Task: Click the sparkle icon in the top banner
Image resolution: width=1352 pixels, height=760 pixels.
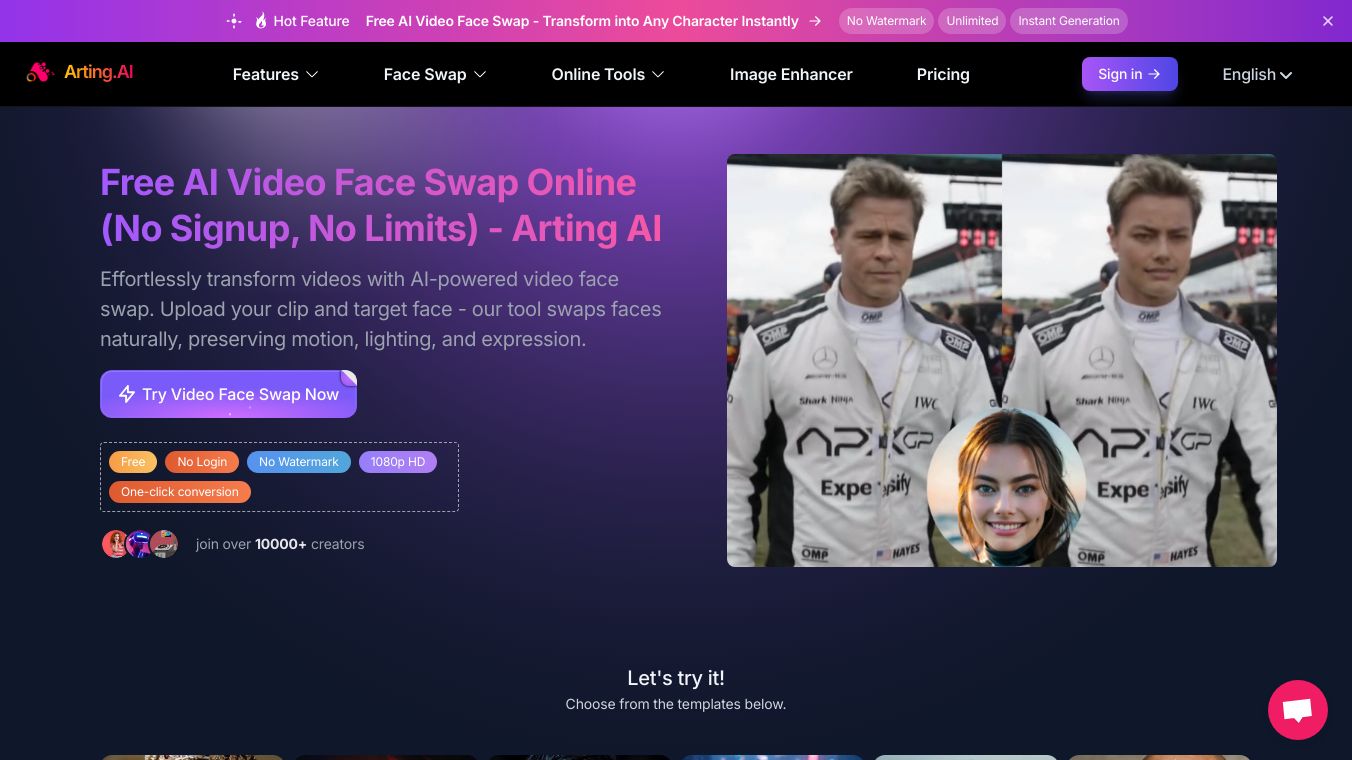Action: coord(234,21)
